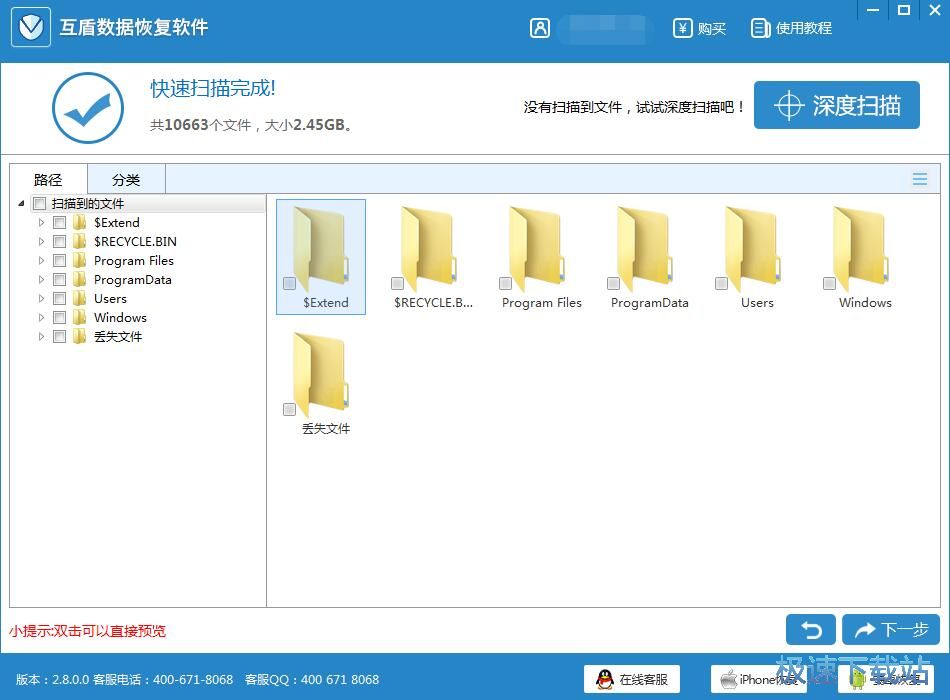Image resolution: width=950 pixels, height=700 pixels.
Task: Click the Apple iPhone recovery icon
Action: (728, 679)
